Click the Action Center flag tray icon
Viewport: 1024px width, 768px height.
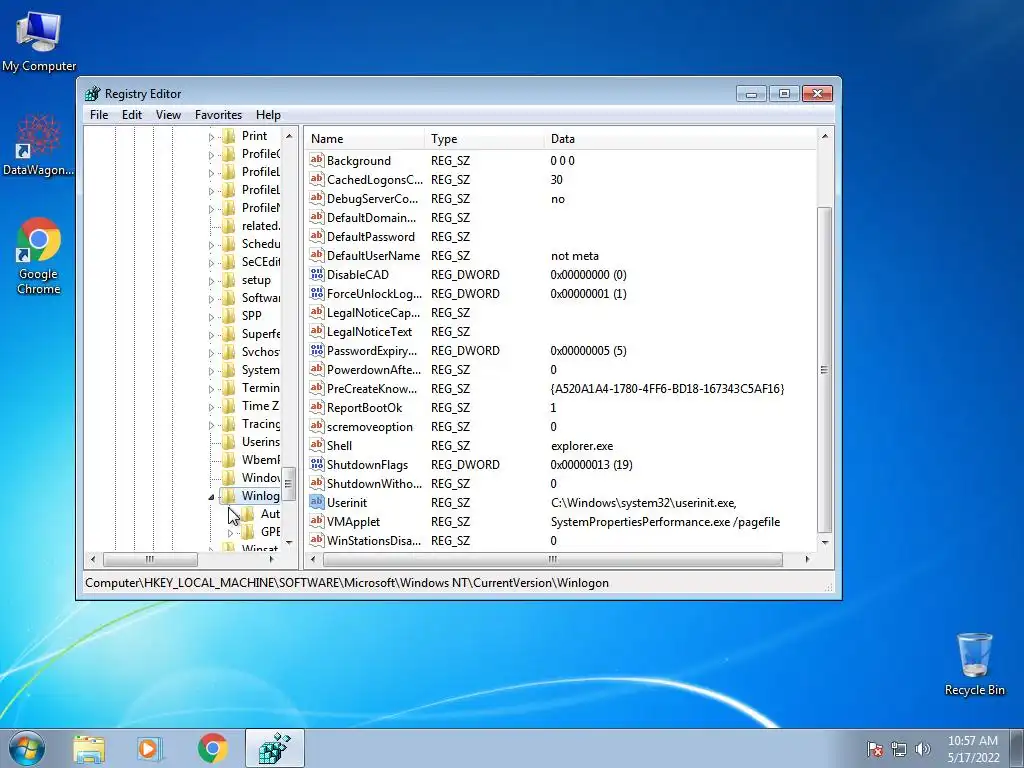tap(874, 749)
